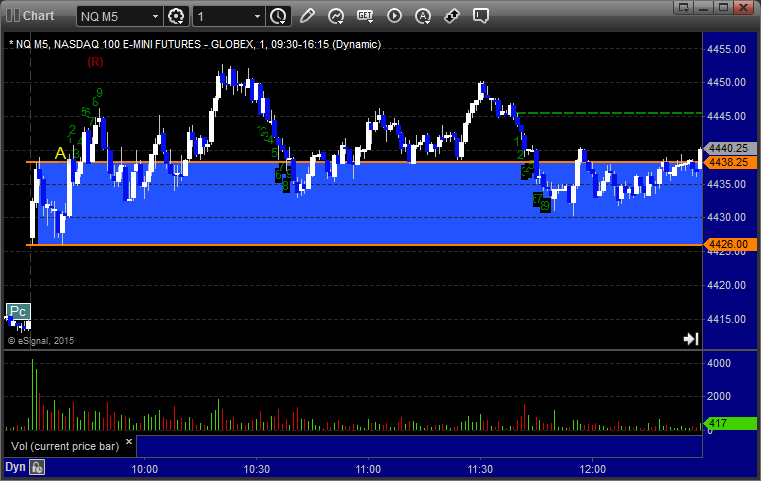Open the GET studies menu

[365, 16]
